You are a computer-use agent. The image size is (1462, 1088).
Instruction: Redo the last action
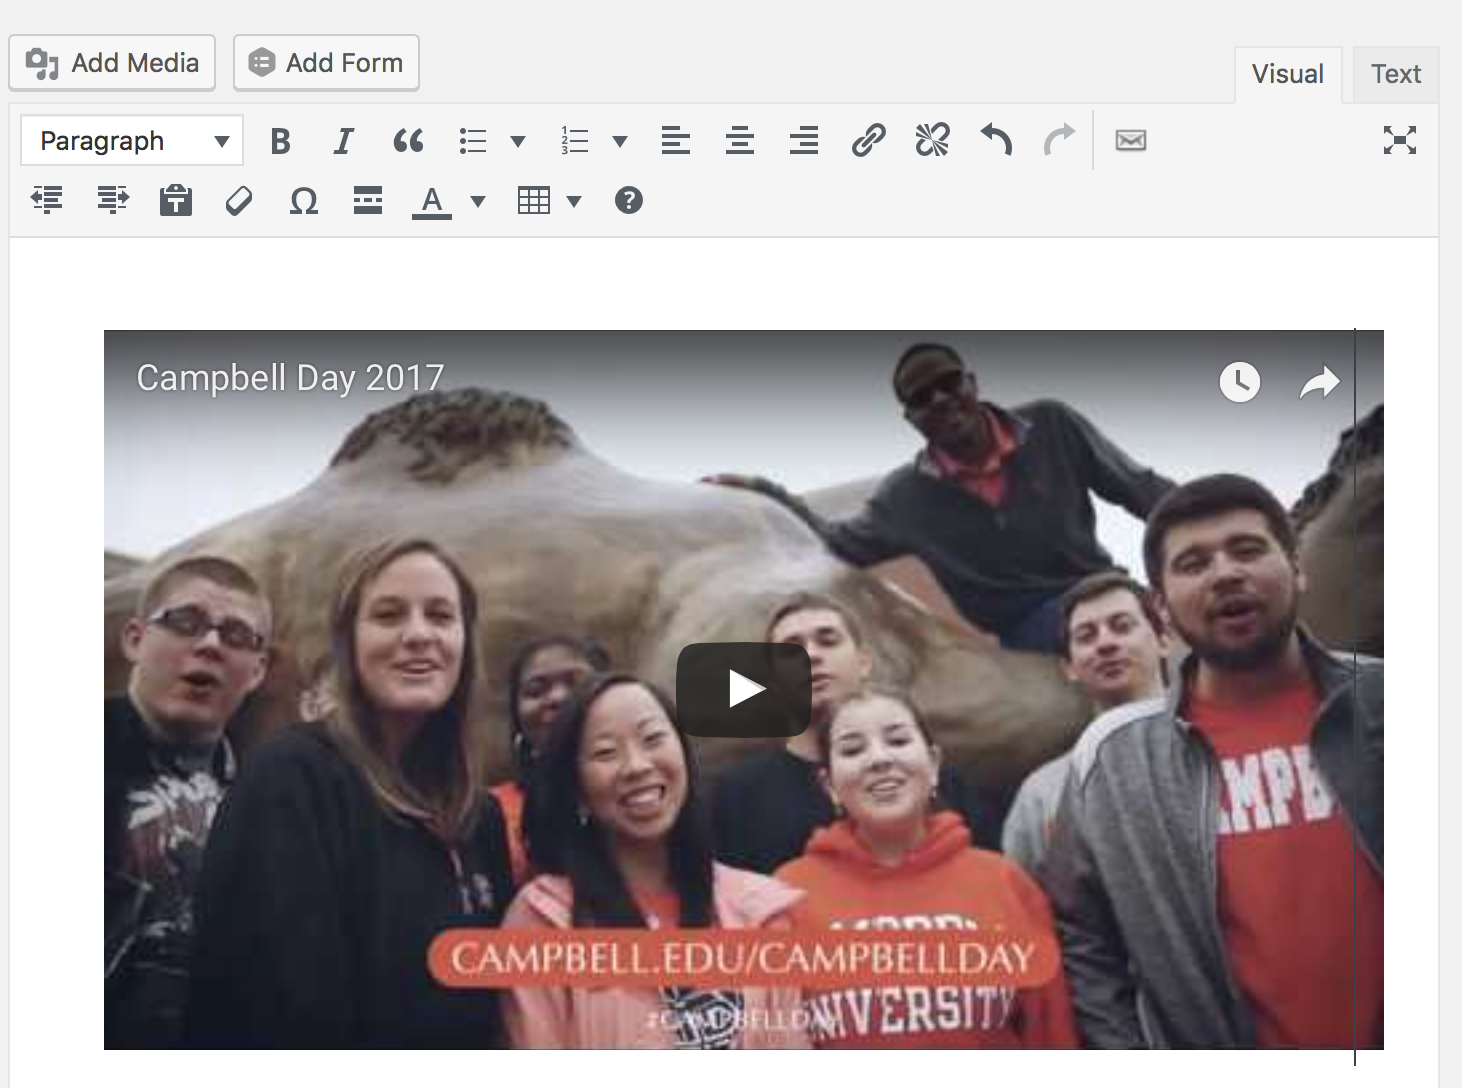pos(1060,141)
